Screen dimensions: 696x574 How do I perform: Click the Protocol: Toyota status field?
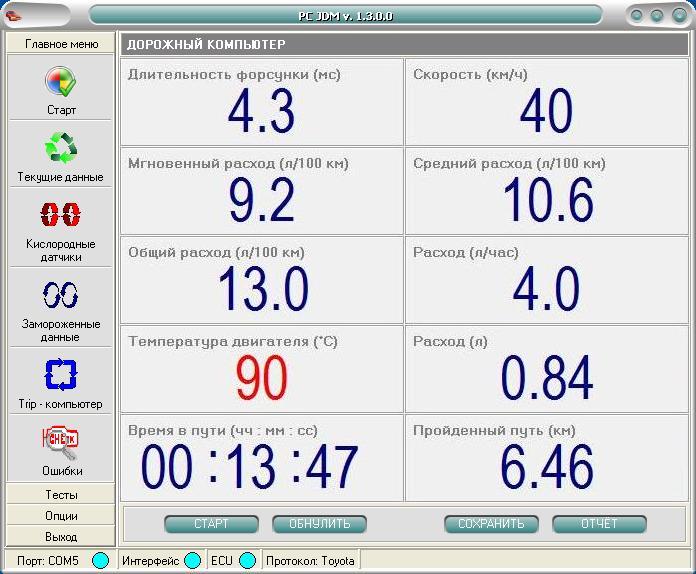(310, 560)
